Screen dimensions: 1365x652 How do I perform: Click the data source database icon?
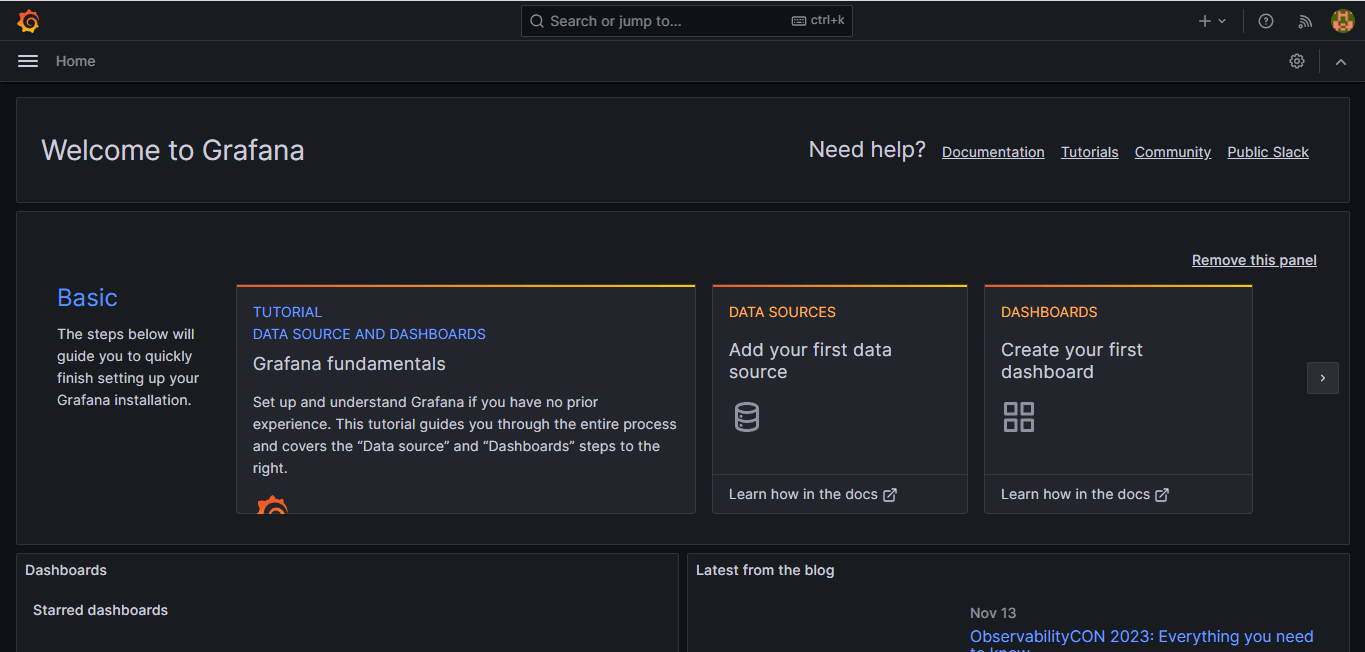point(746,417)
